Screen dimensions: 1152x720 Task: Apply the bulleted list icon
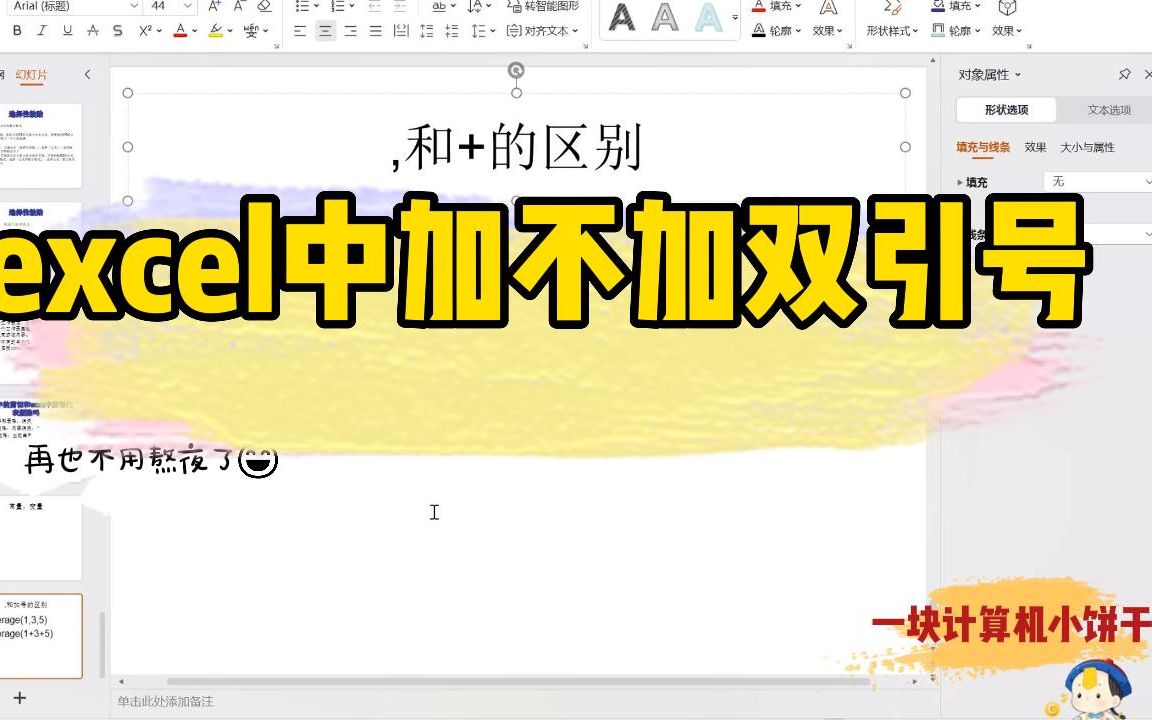click(x=300, y=8)
